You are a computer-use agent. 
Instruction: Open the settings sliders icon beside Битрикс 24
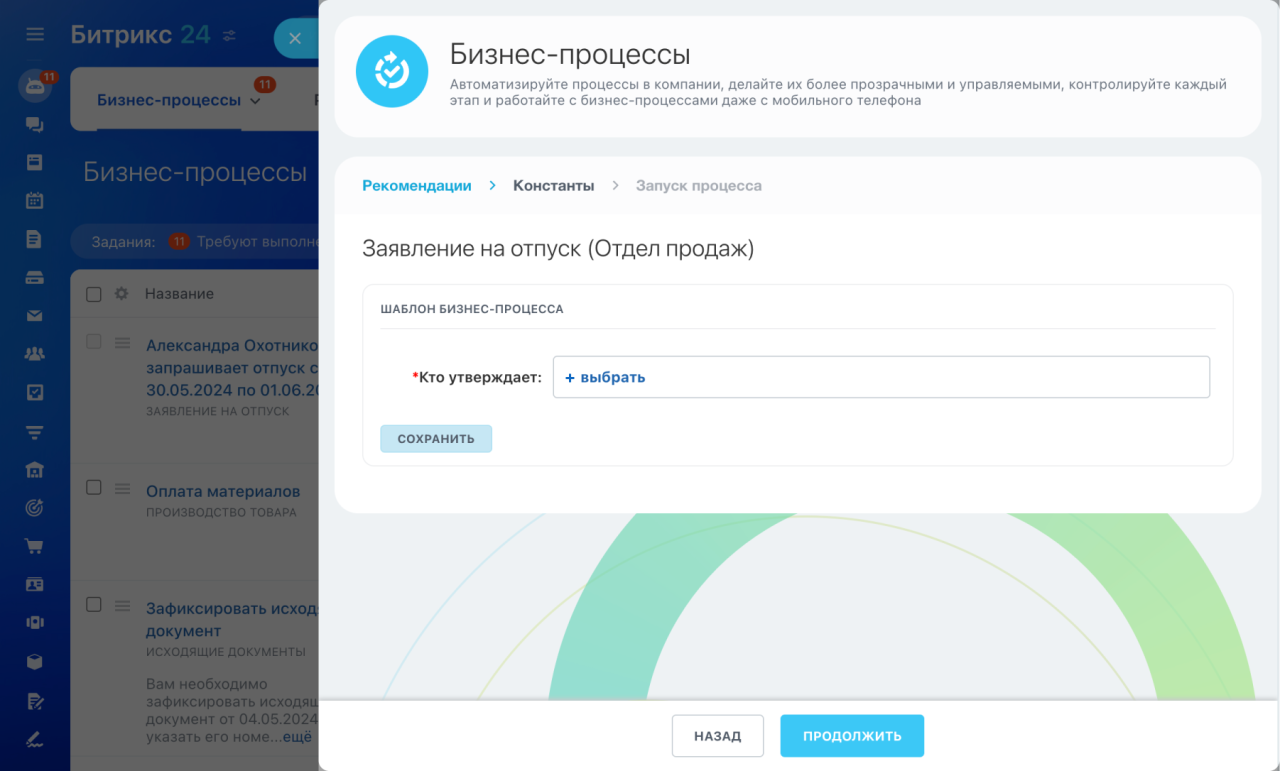[229, 36]
